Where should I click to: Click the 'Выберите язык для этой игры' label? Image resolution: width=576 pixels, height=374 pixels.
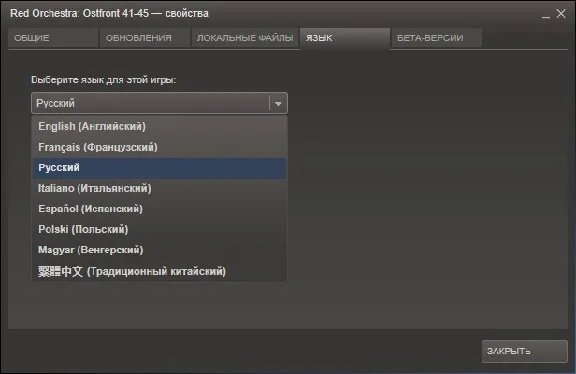(103, 80)
